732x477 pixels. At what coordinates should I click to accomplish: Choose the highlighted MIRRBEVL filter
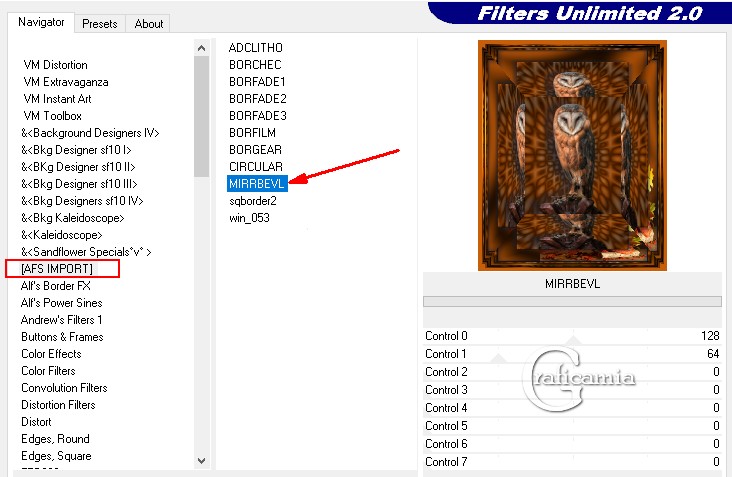(x=257, y=184)
